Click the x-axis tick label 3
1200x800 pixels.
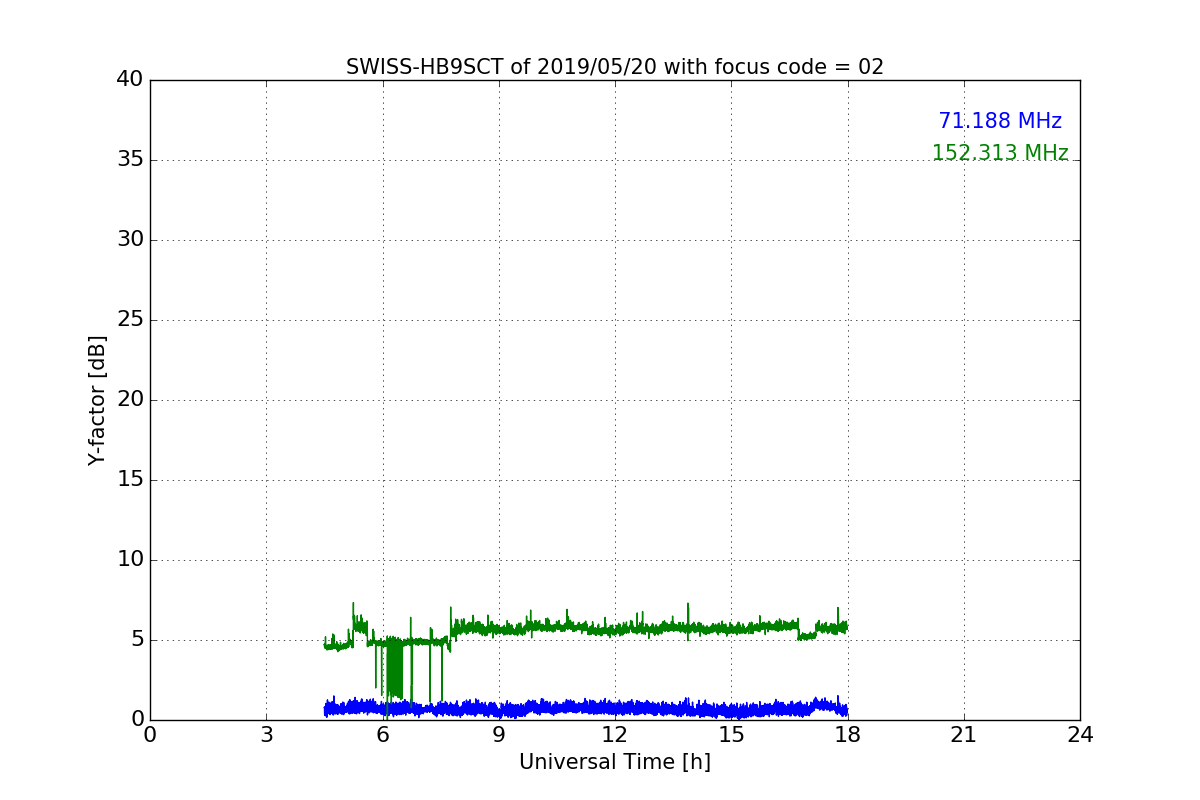[266, 735]
